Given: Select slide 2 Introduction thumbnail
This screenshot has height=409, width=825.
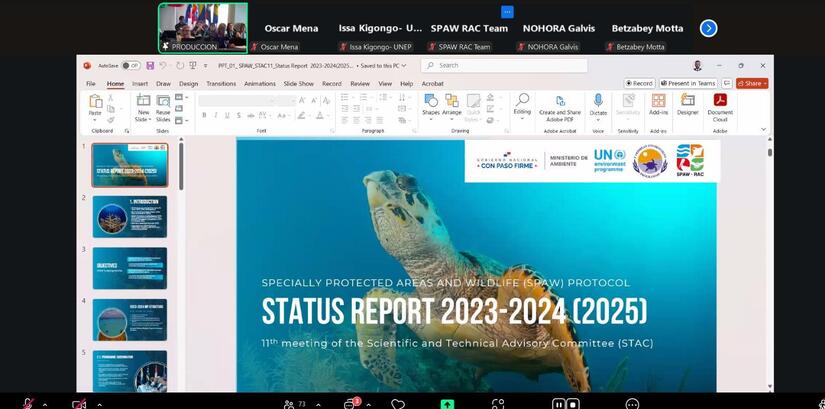Looking at the screenshot, I should pos(130,215).
